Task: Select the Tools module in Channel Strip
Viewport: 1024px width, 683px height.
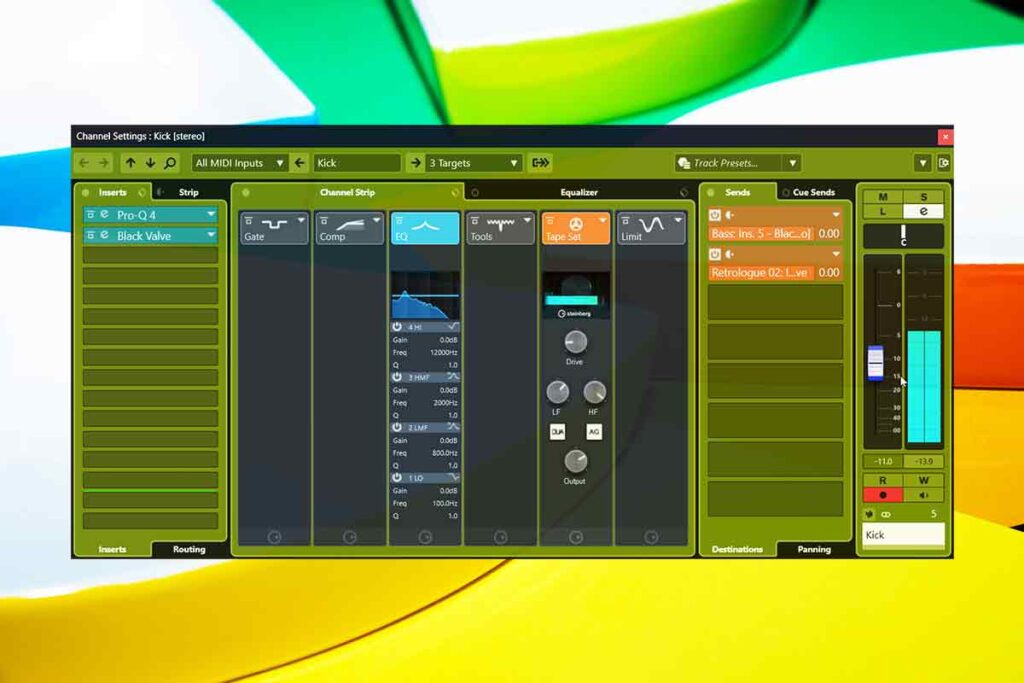Action: pyautogui.click(x=500, y=228)
